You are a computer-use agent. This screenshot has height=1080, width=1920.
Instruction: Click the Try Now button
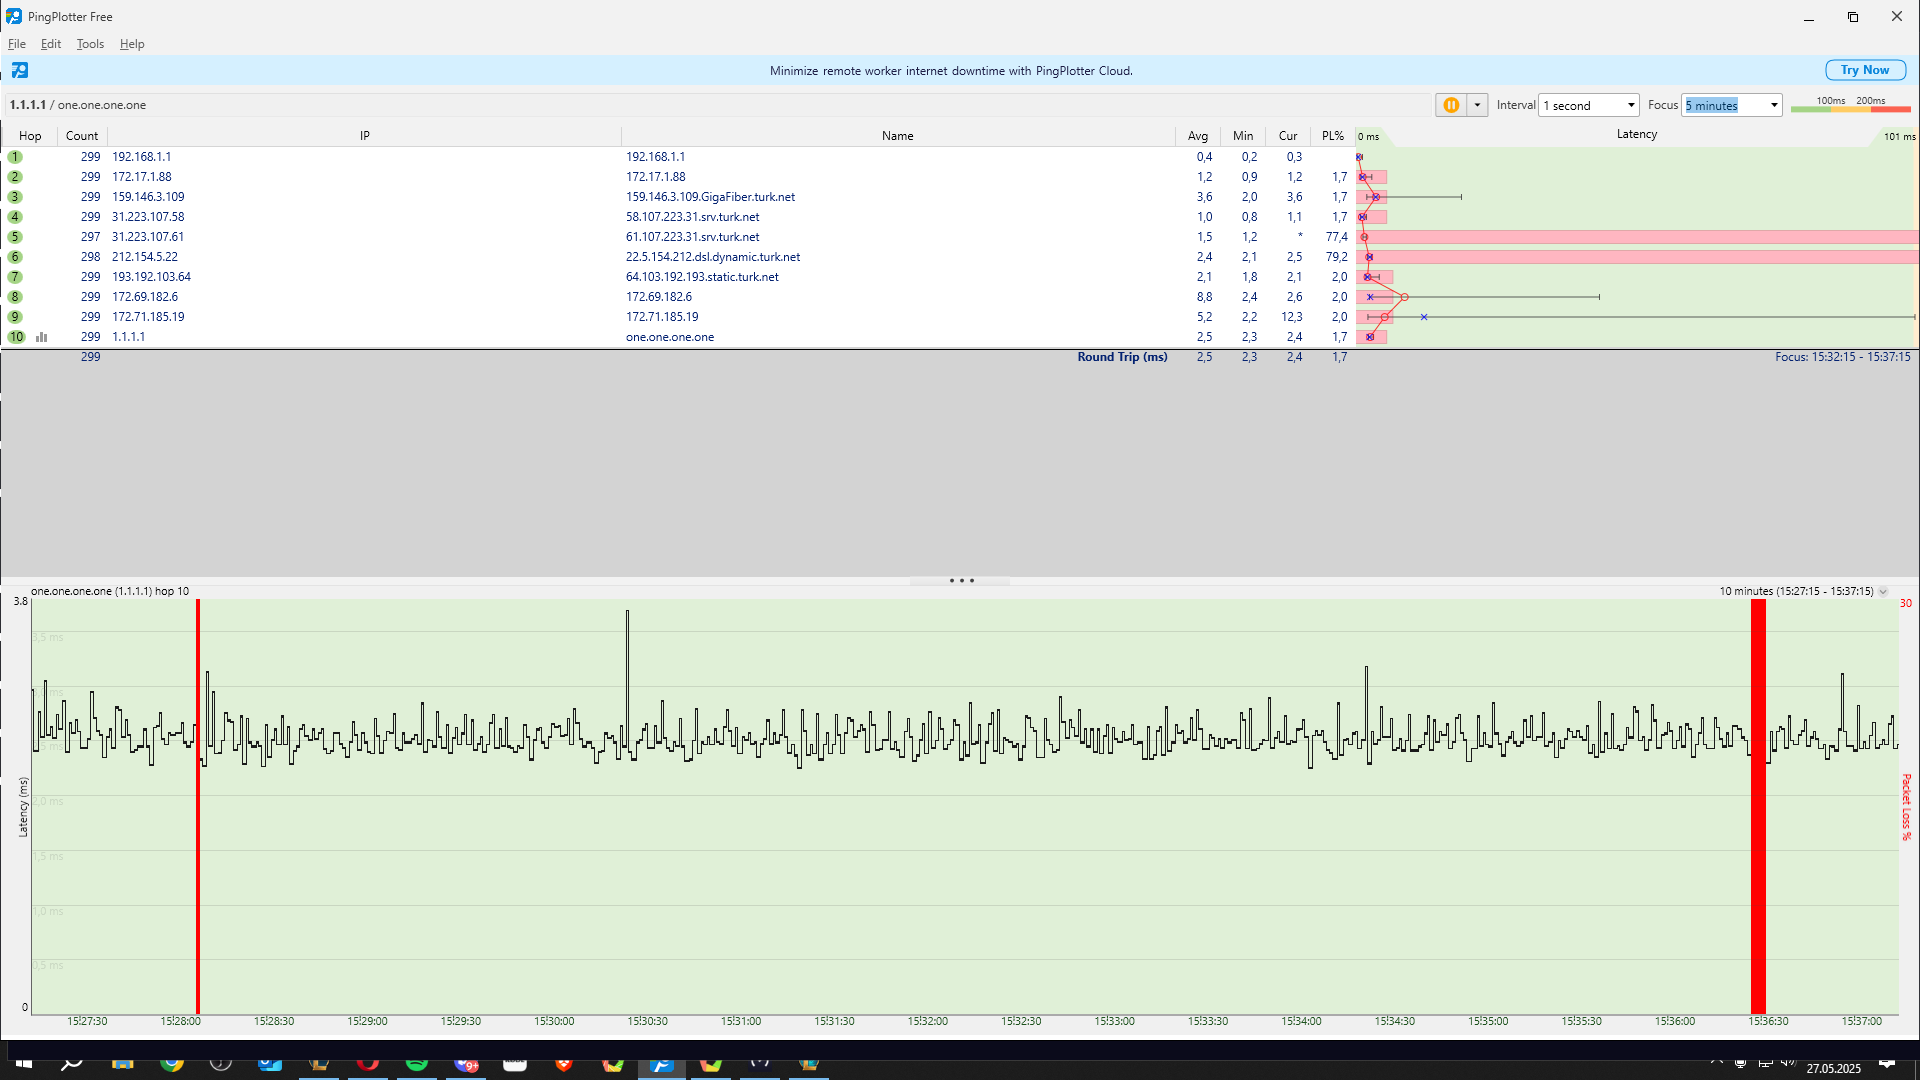click(1865, 70)
